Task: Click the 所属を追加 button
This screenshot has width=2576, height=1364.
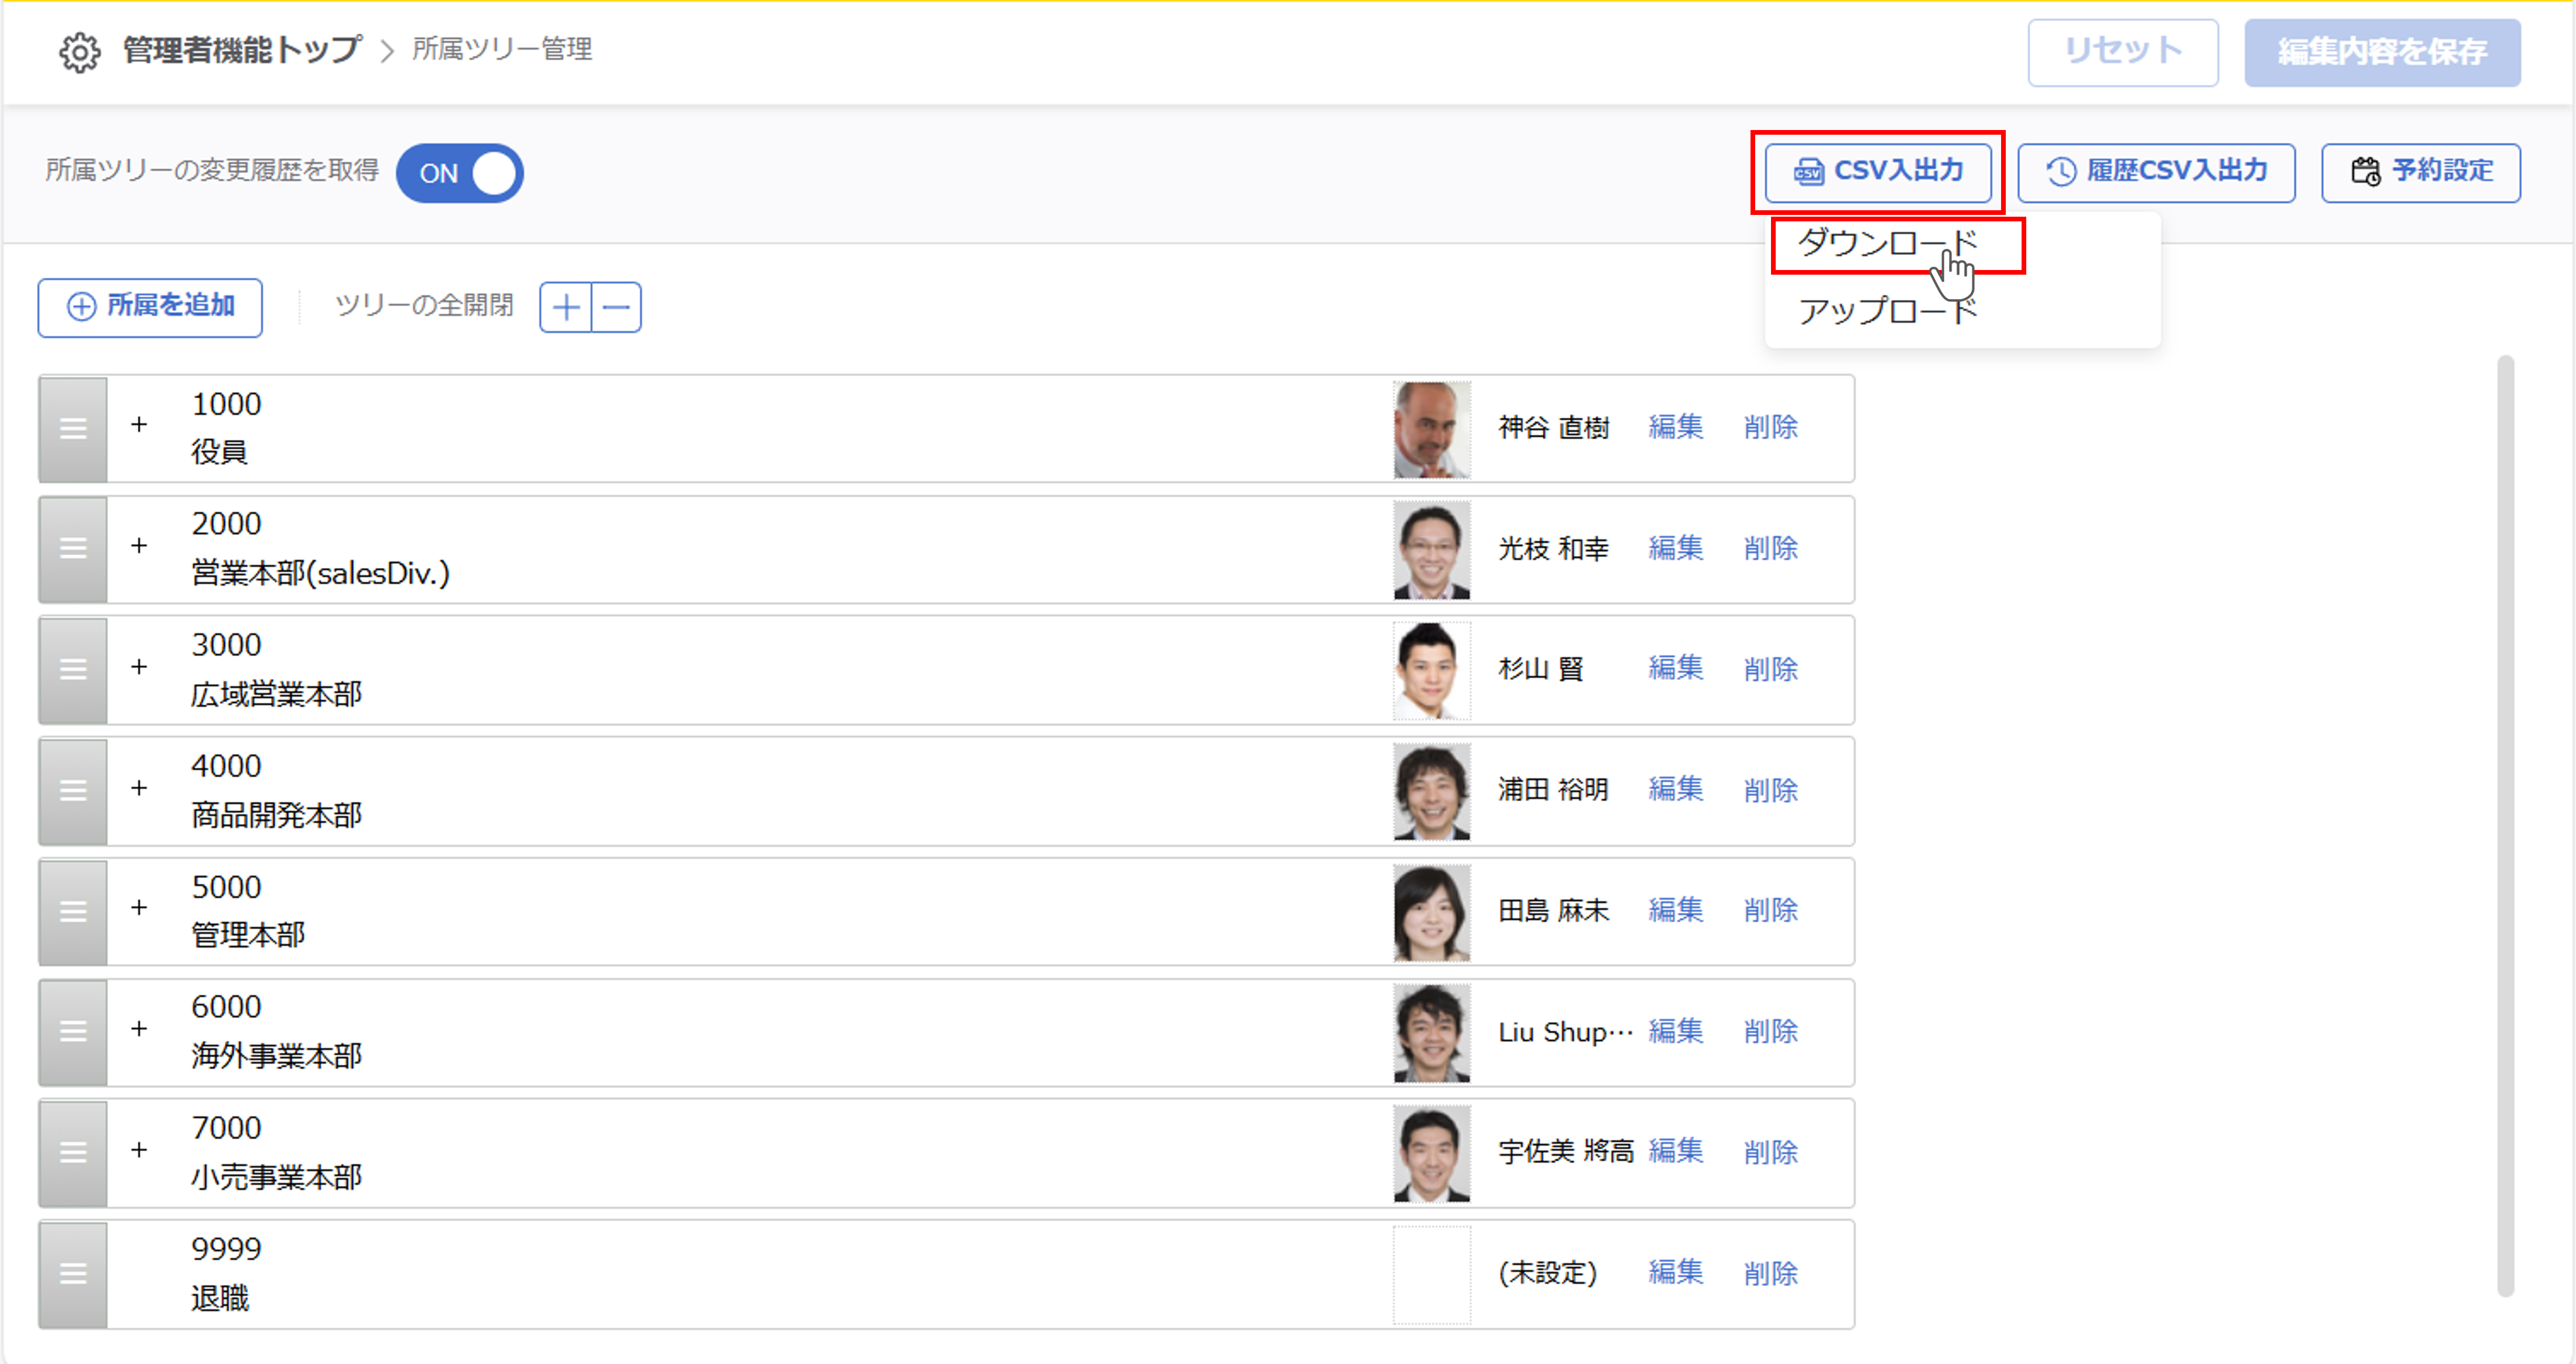Action: pos(150,307)
